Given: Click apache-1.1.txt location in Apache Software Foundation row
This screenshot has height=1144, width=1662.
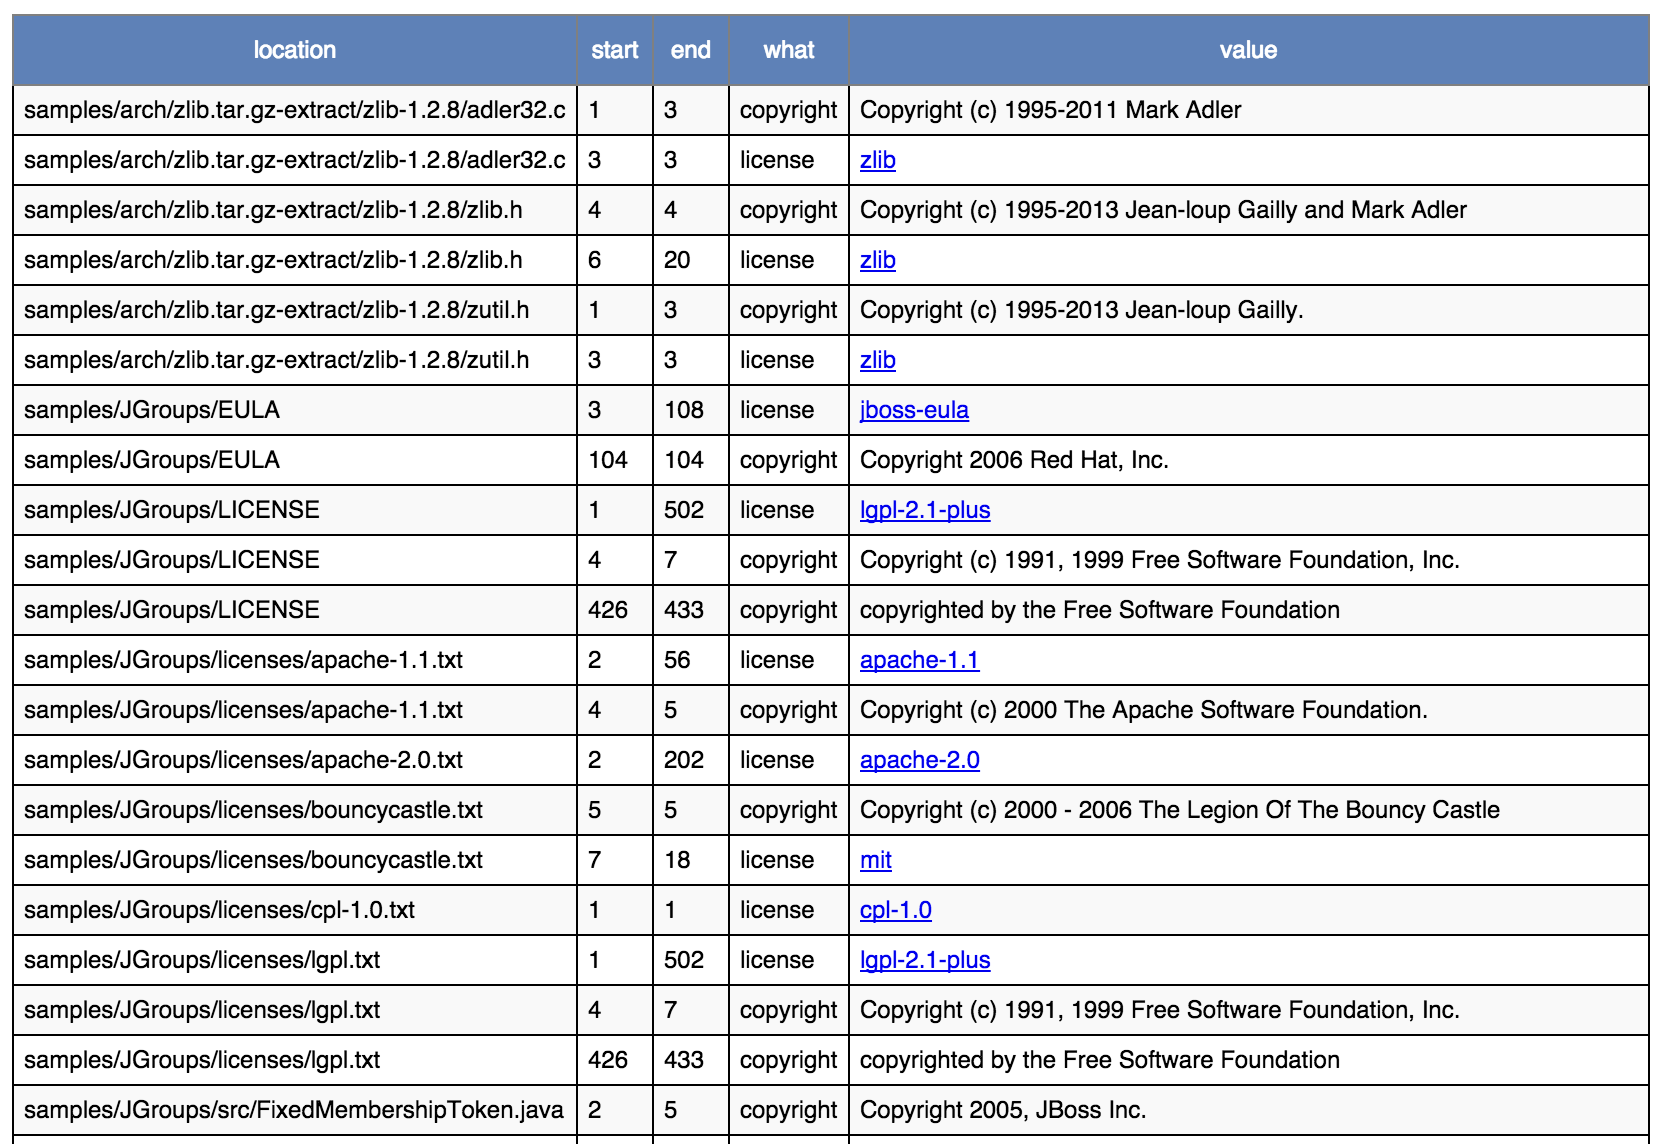Looking at the screenshot, I should (243, 710).
